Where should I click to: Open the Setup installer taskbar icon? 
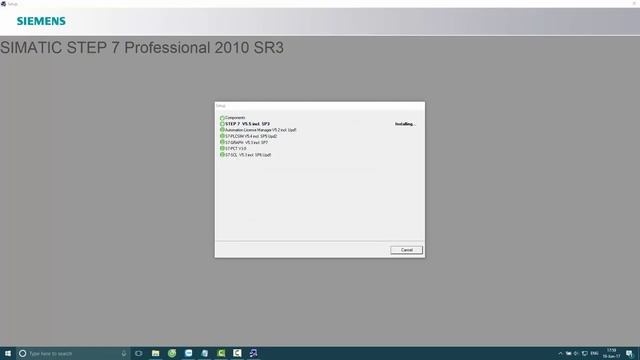253,353
